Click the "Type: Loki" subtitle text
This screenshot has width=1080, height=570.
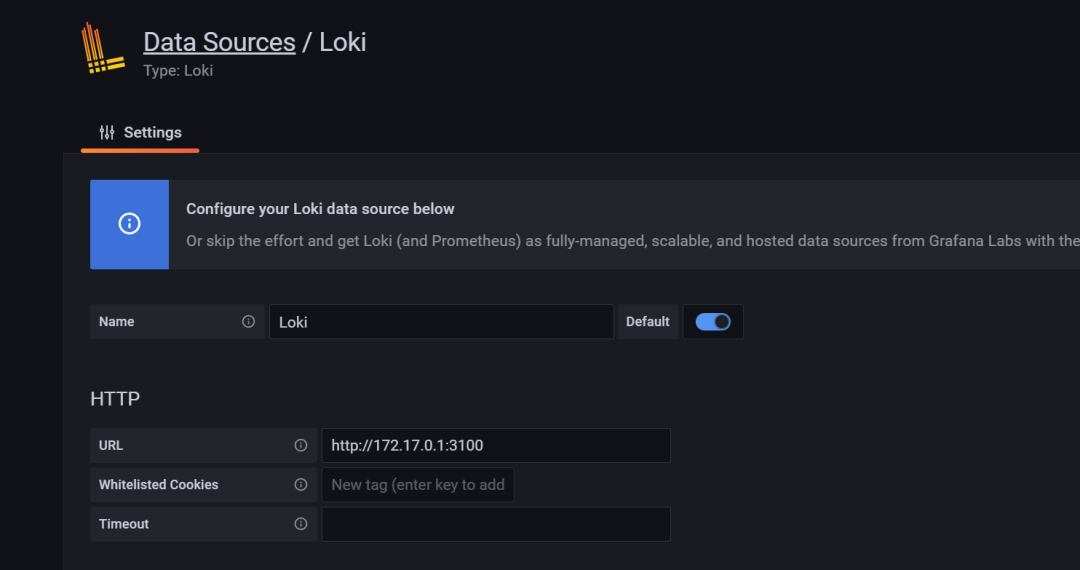click(178, 71)
